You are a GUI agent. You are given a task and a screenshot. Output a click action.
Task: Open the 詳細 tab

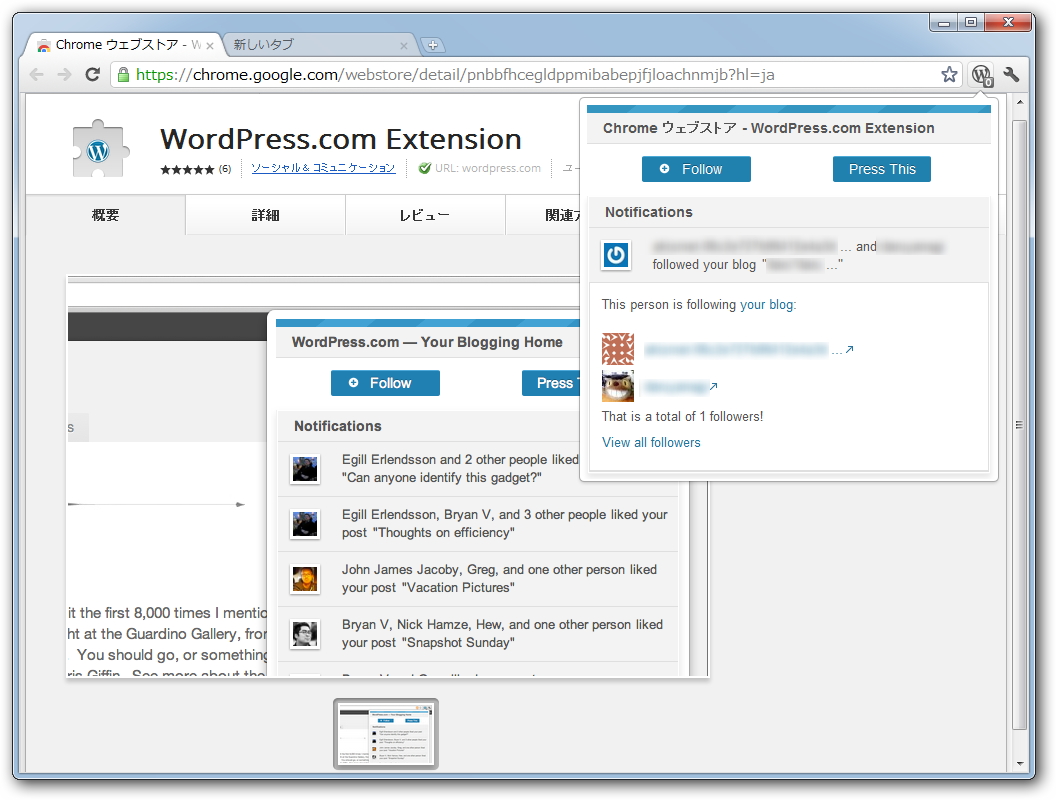[x=265, y=214]
